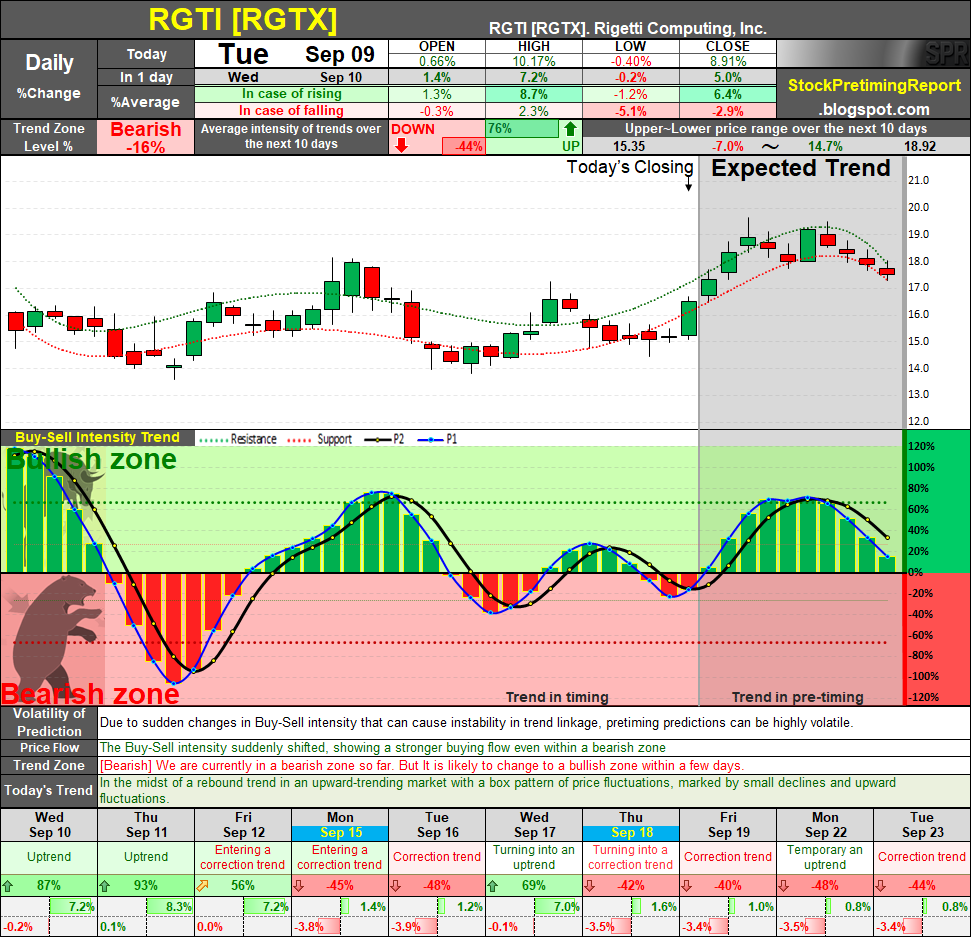Click the red down arrow under Fri Sep 19
This screenshot has height=937, width=971.
pyautogui.click(x=687, y=886)
